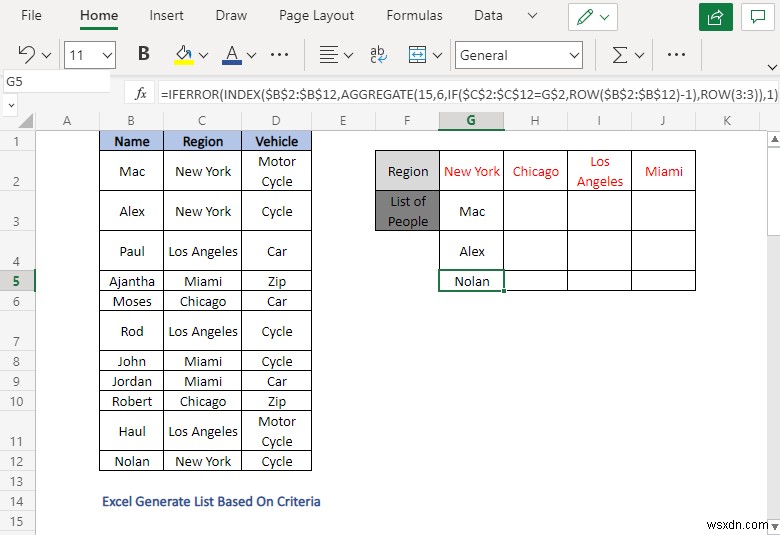
Task: Select column G header
Action: pyautogui.click(x=471, y=120)
